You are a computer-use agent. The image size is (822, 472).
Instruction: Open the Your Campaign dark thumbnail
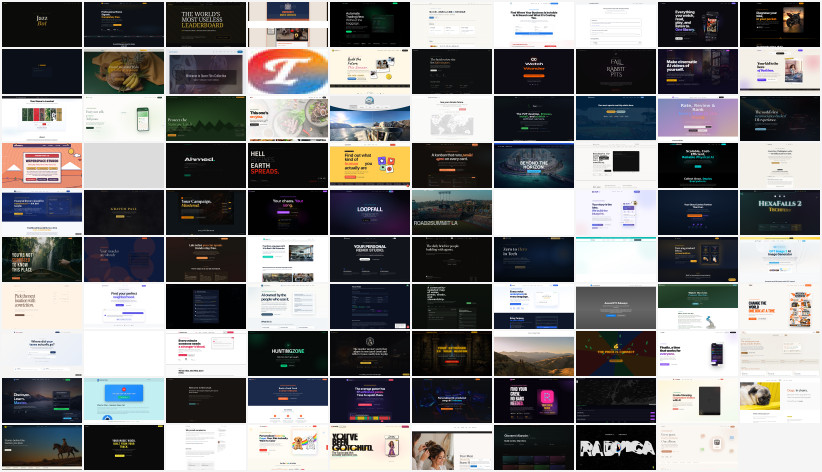[x=206, y=213]
